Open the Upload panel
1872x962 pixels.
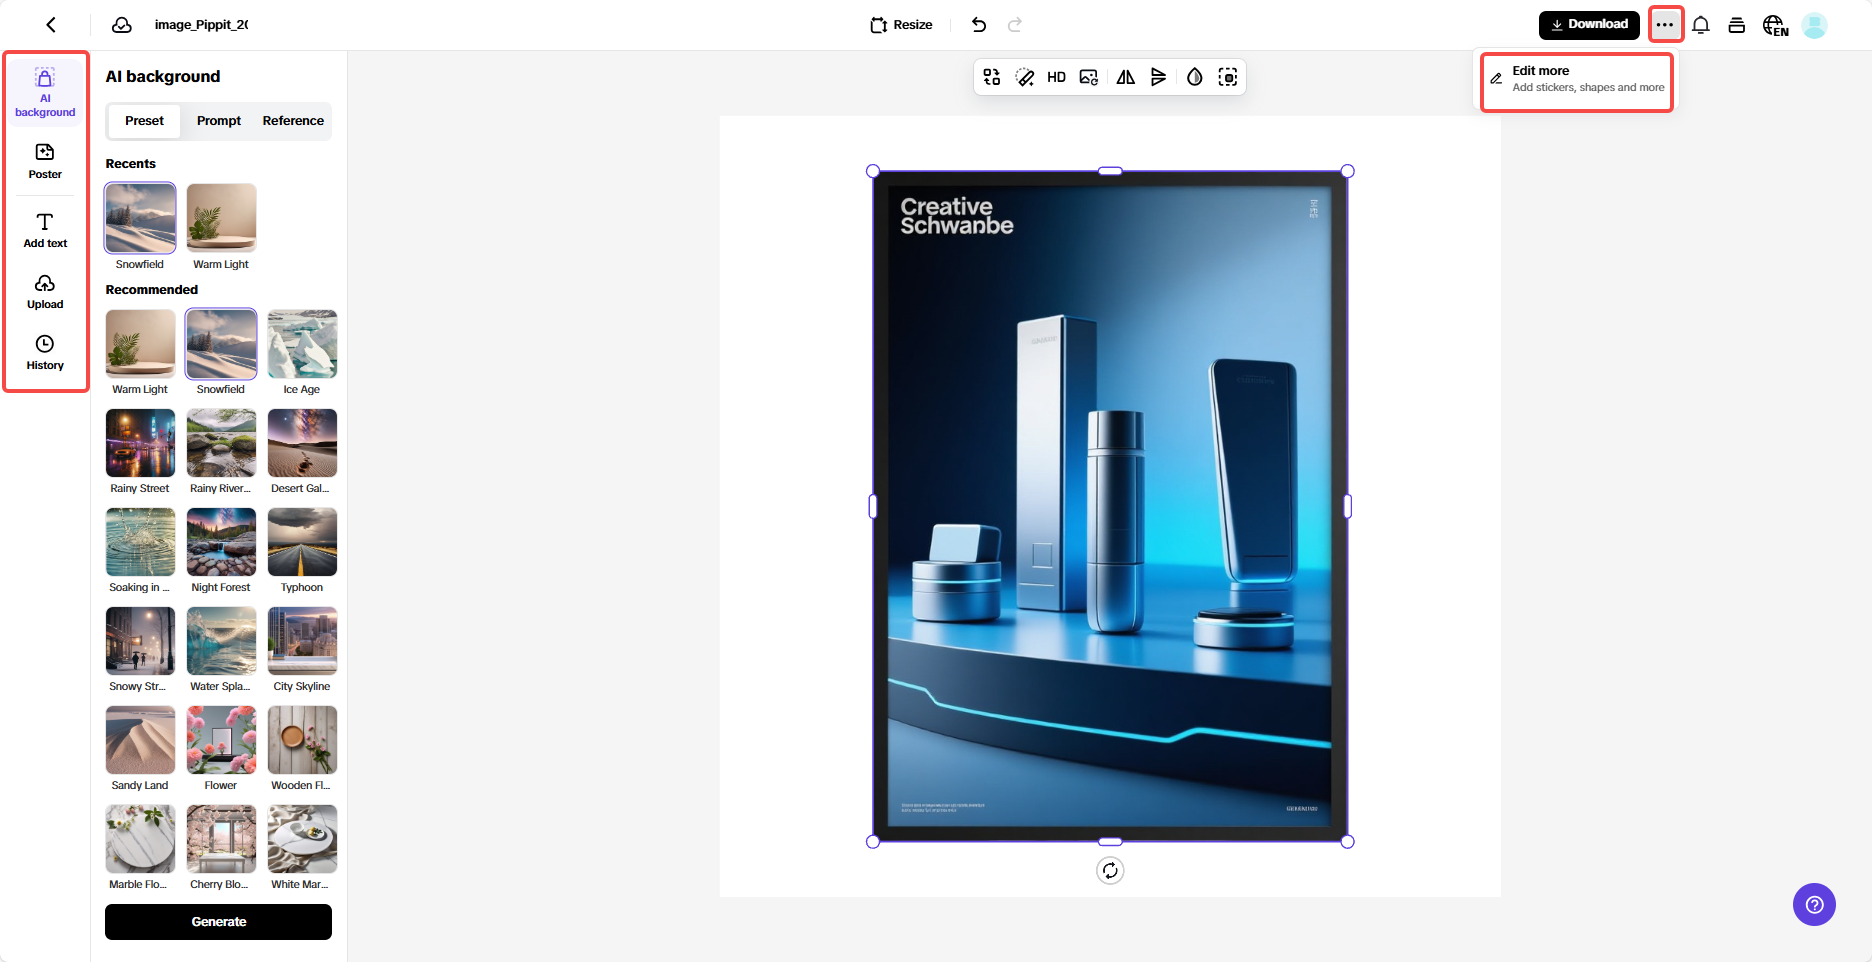click(45, 292)
